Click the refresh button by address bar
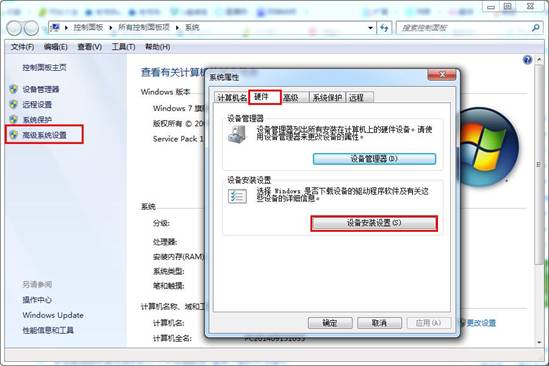Viewport: 549px width, 366px height. (384, 28)
